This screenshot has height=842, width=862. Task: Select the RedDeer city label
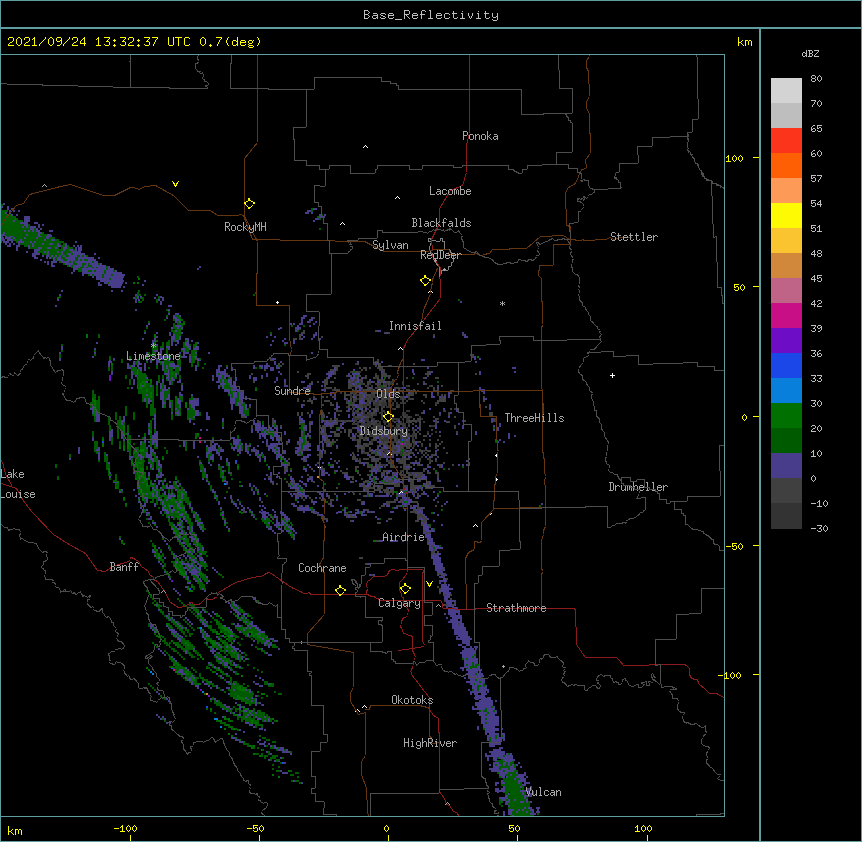point(440,255)
